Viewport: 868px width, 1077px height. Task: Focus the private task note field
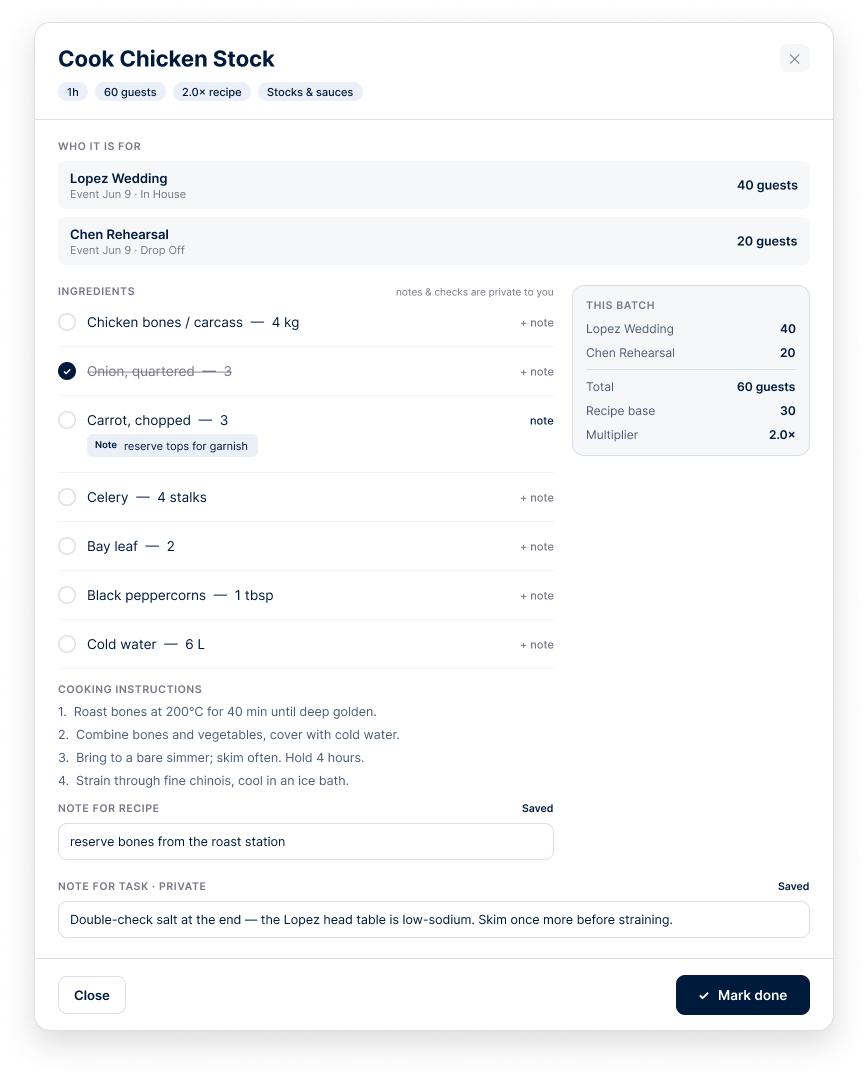tap(433, 919)
